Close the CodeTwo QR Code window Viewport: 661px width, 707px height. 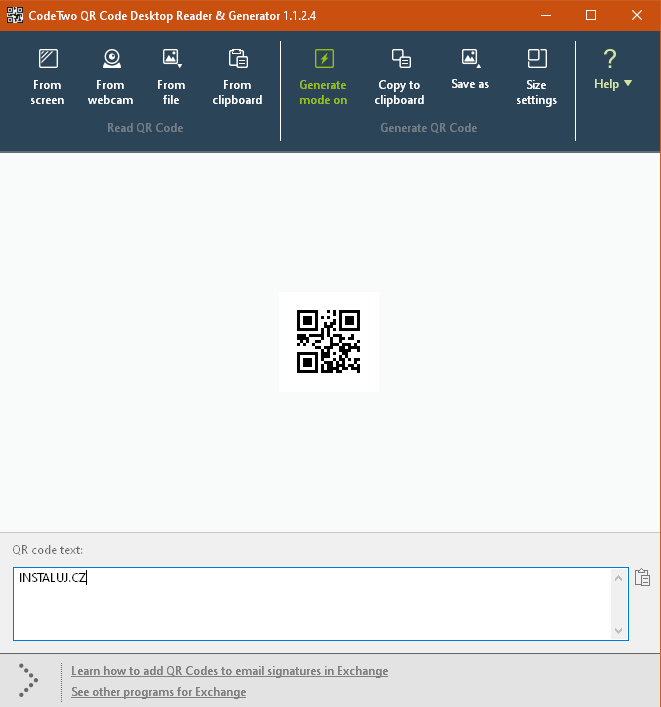pyautogui.click(x=637, y=15)
